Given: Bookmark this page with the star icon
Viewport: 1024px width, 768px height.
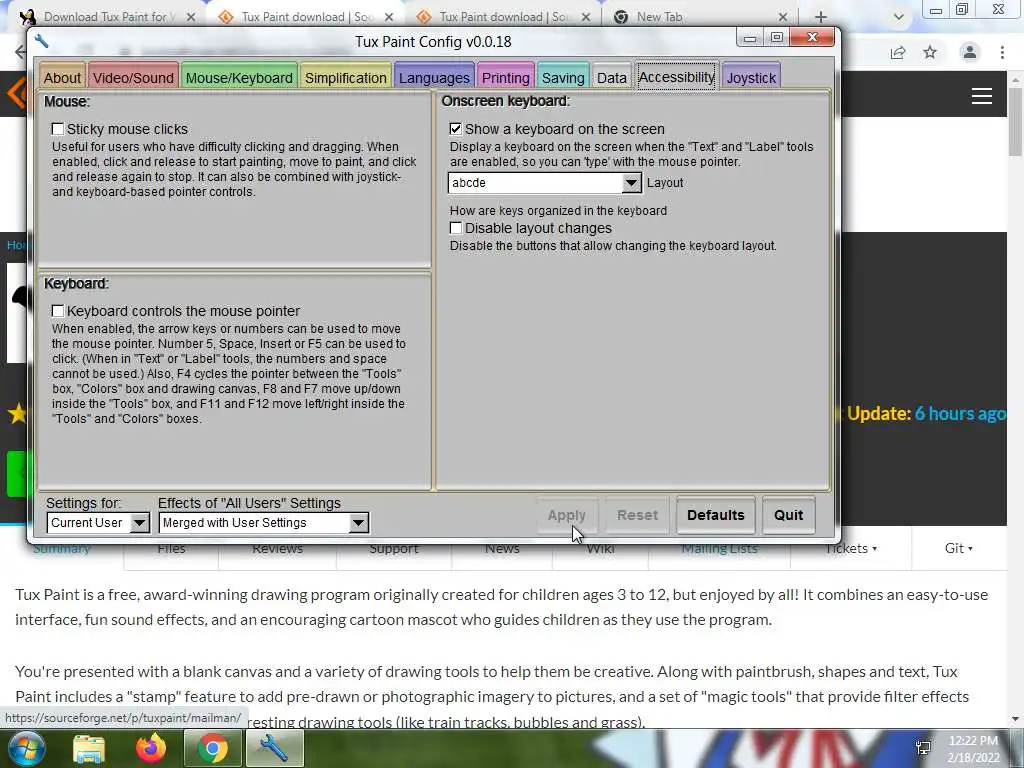Looking at the screenshot, I should tap(930, 52).
